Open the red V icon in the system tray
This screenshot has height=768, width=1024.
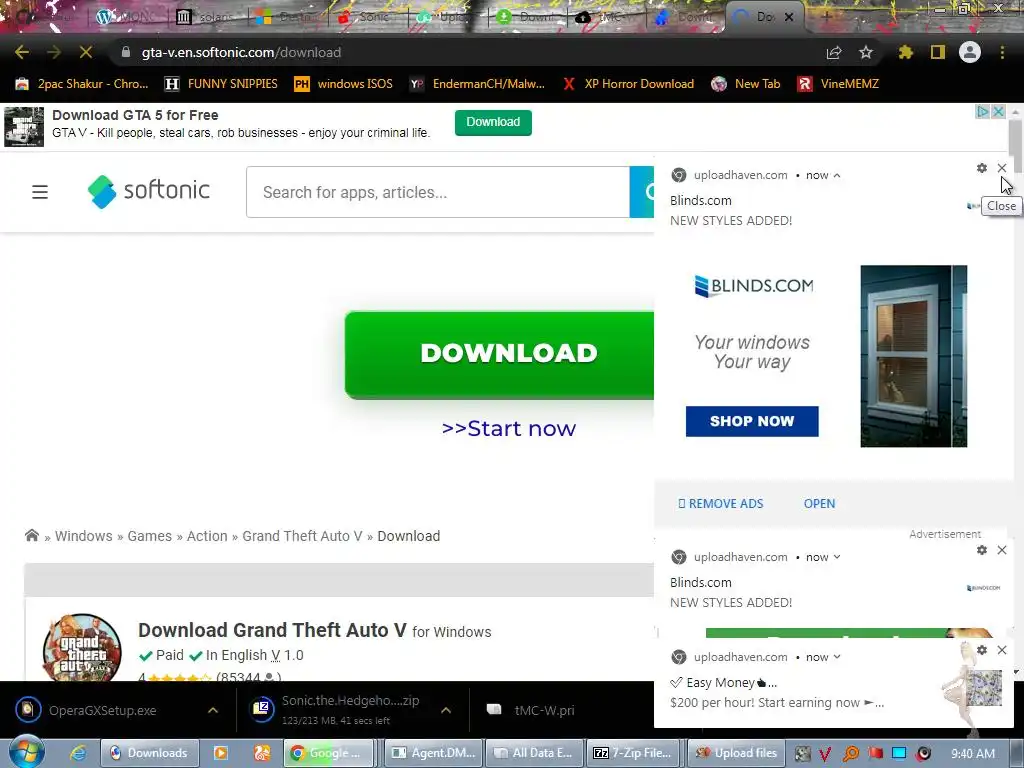825,754
